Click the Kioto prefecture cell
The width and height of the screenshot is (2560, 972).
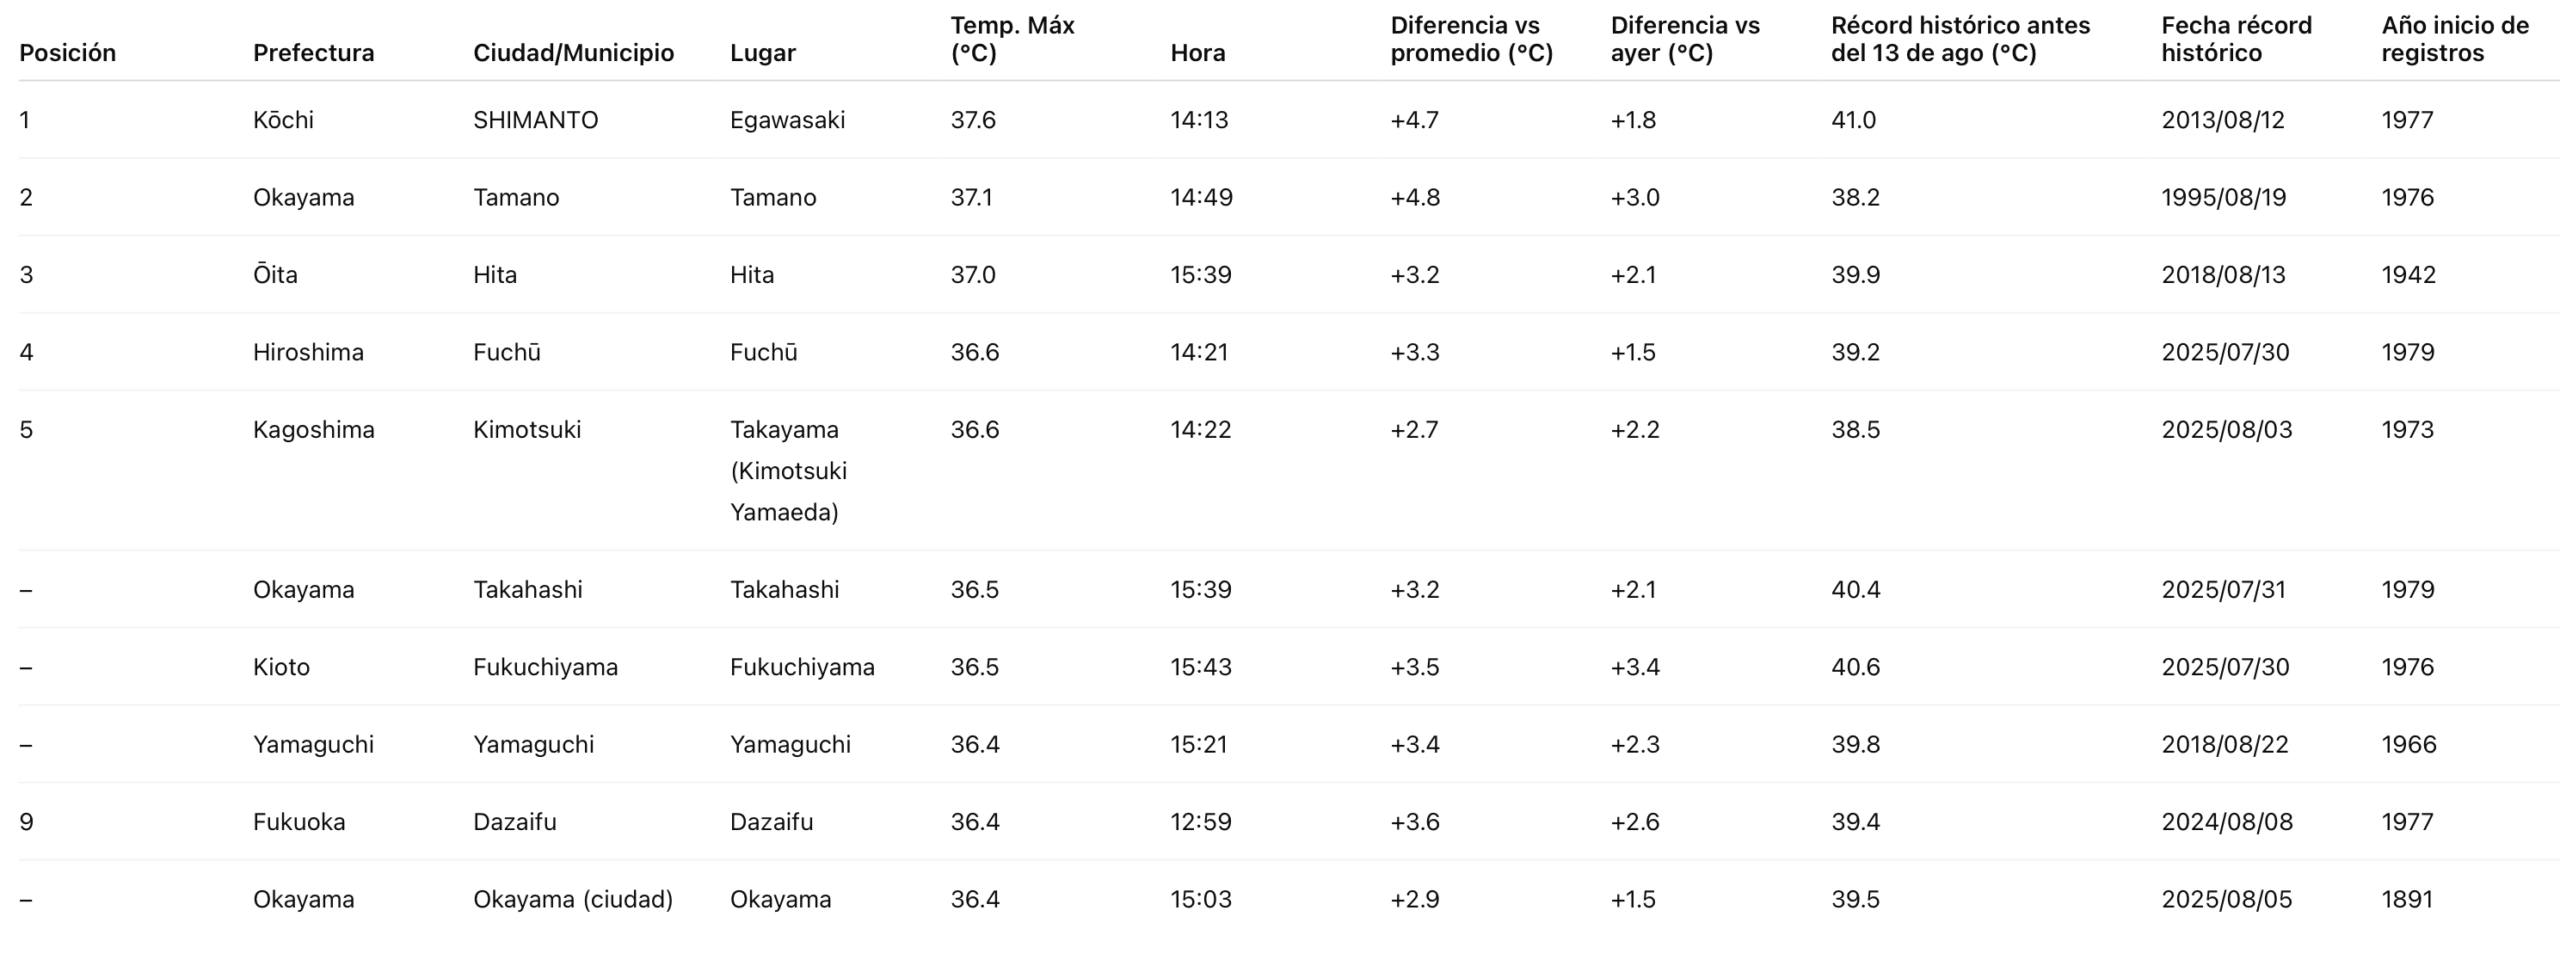tap(281, 667)
